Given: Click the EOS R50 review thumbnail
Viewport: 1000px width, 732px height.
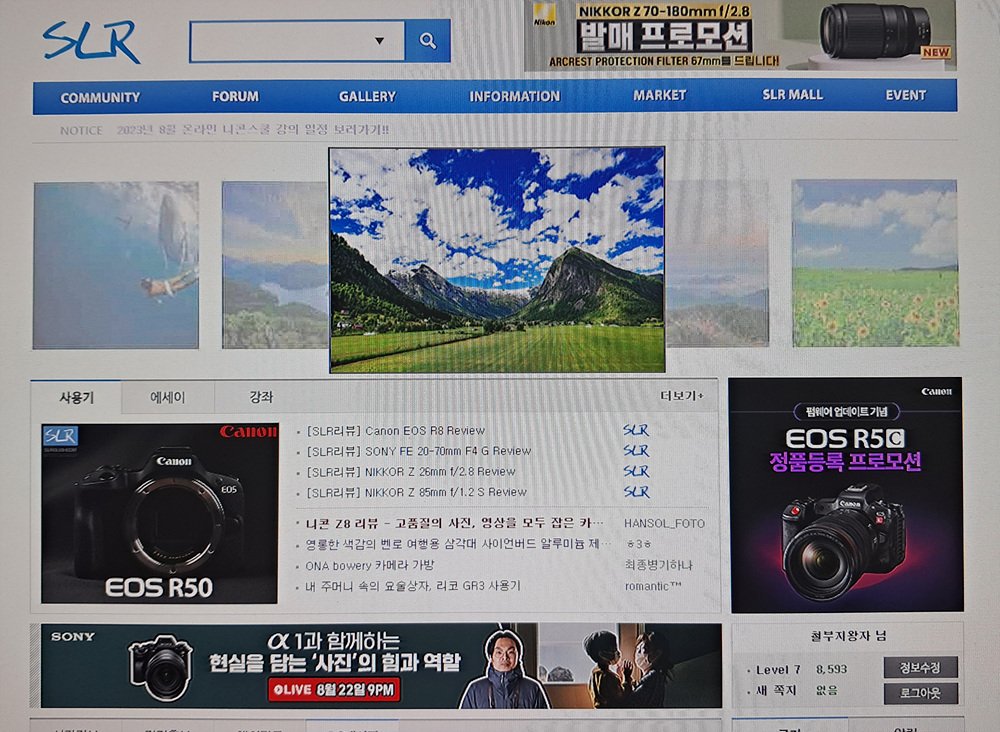Looking at the screenshot, I should pos(160,513).
